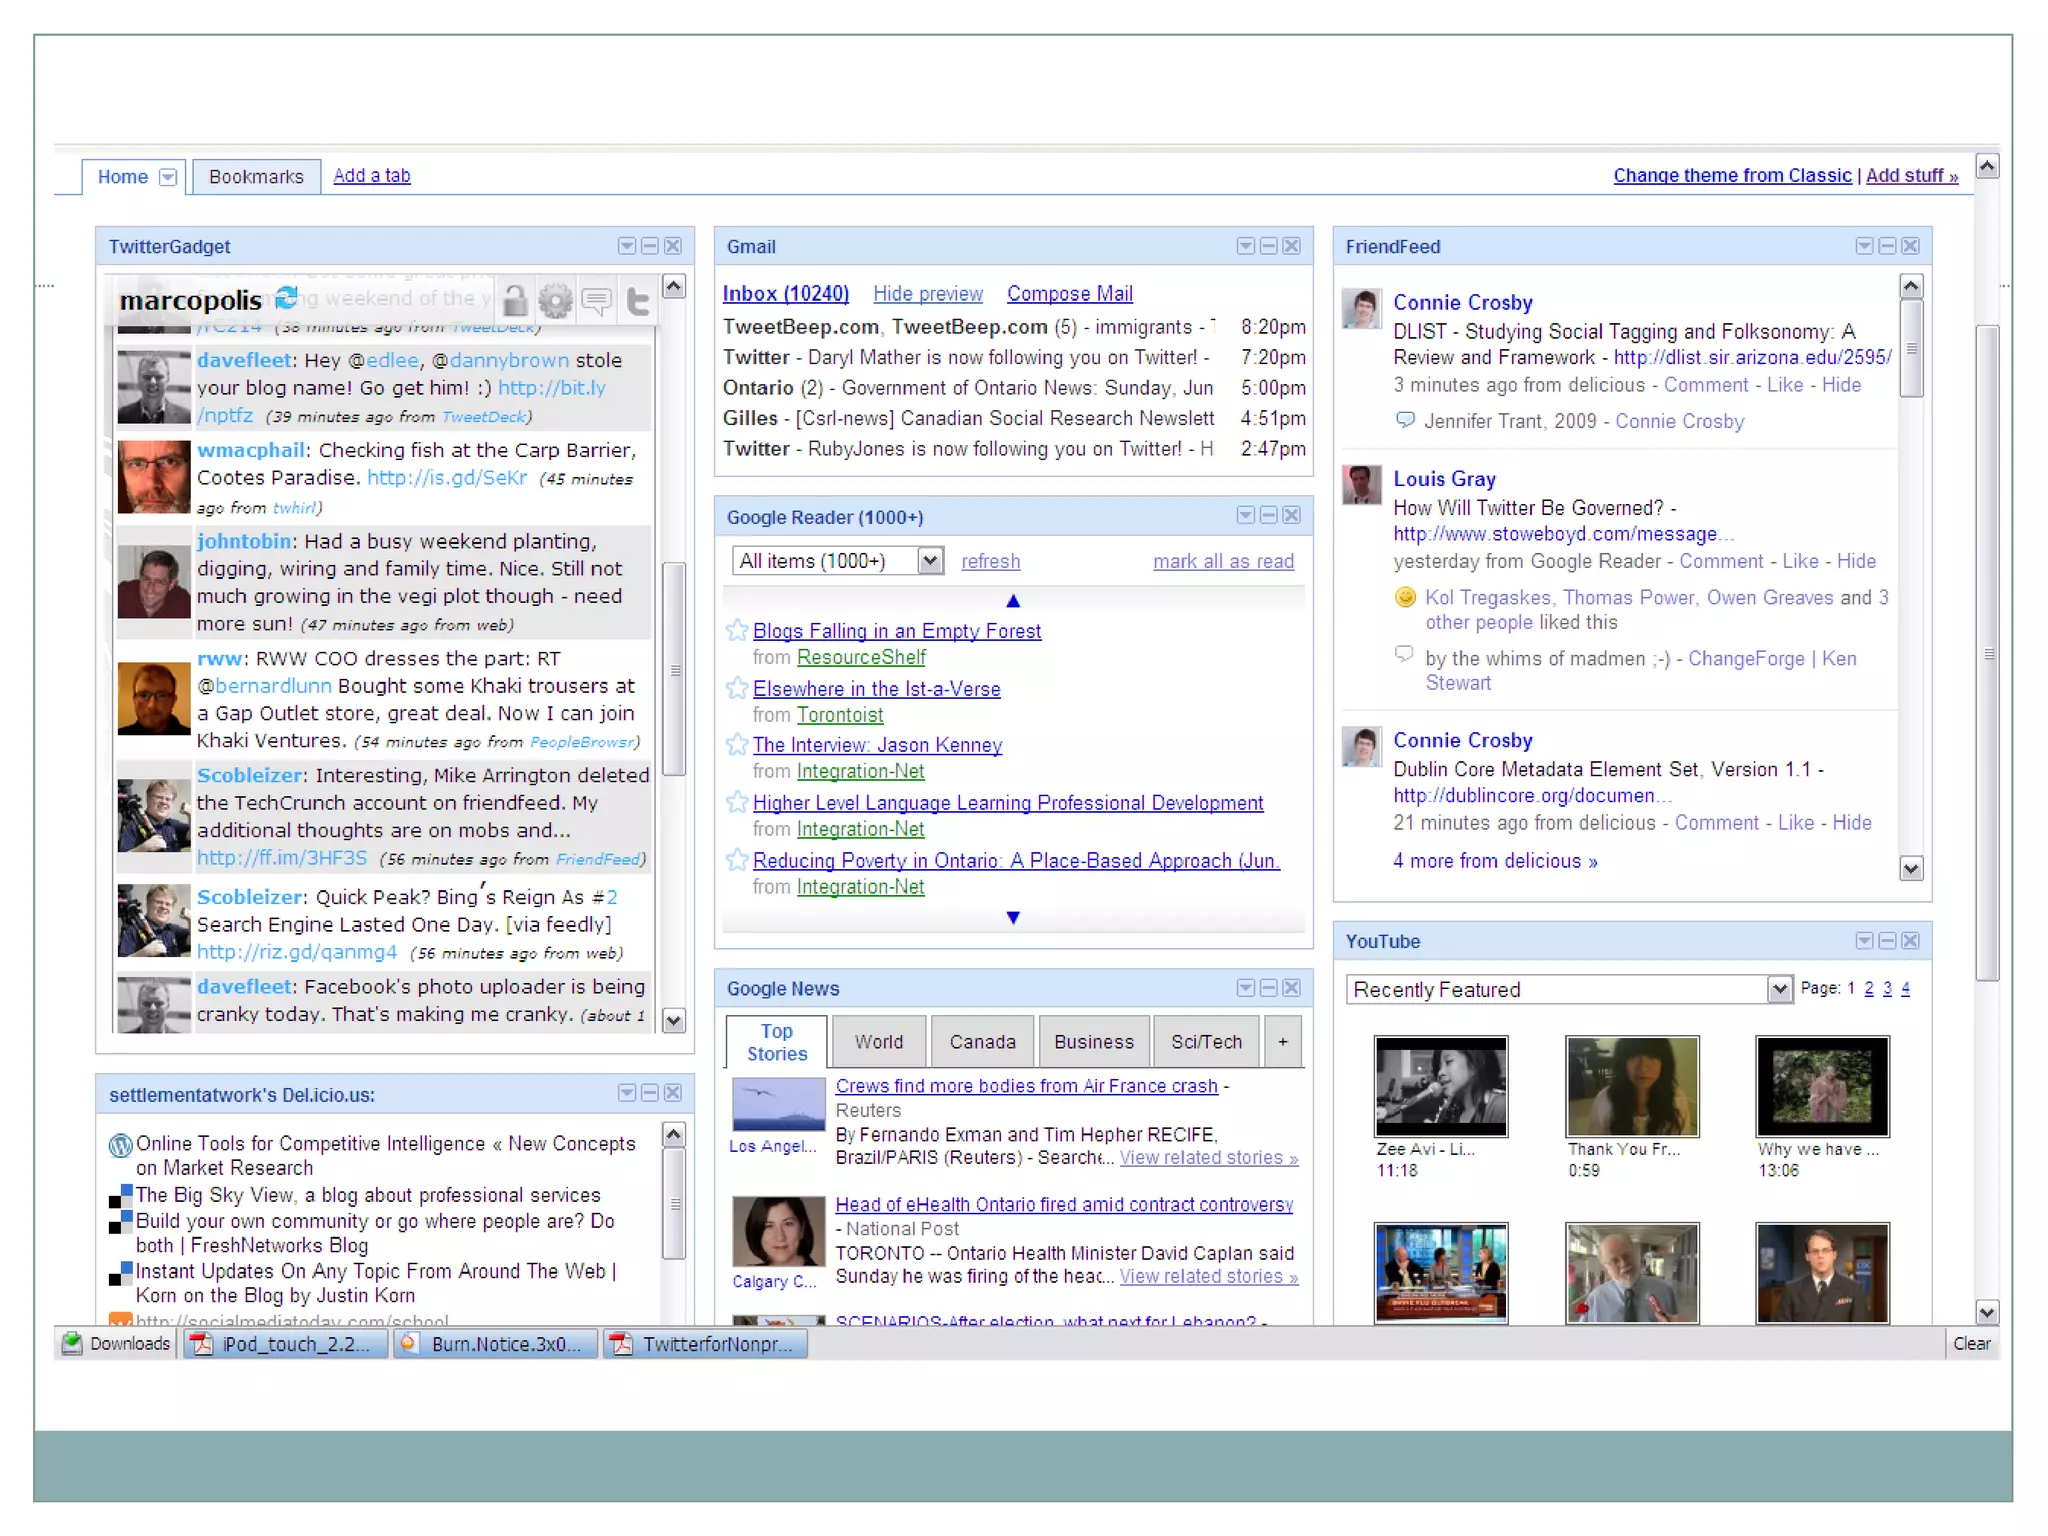This screenshot has width=2048, height=1536.
Task: Switch to the Bookmarks tab
Action: point(256,177)
